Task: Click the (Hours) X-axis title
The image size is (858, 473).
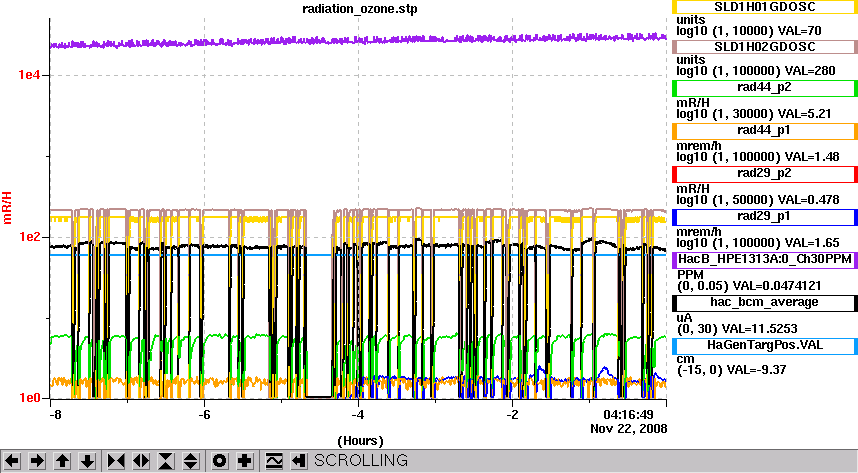Action: (x=361, y=441)
